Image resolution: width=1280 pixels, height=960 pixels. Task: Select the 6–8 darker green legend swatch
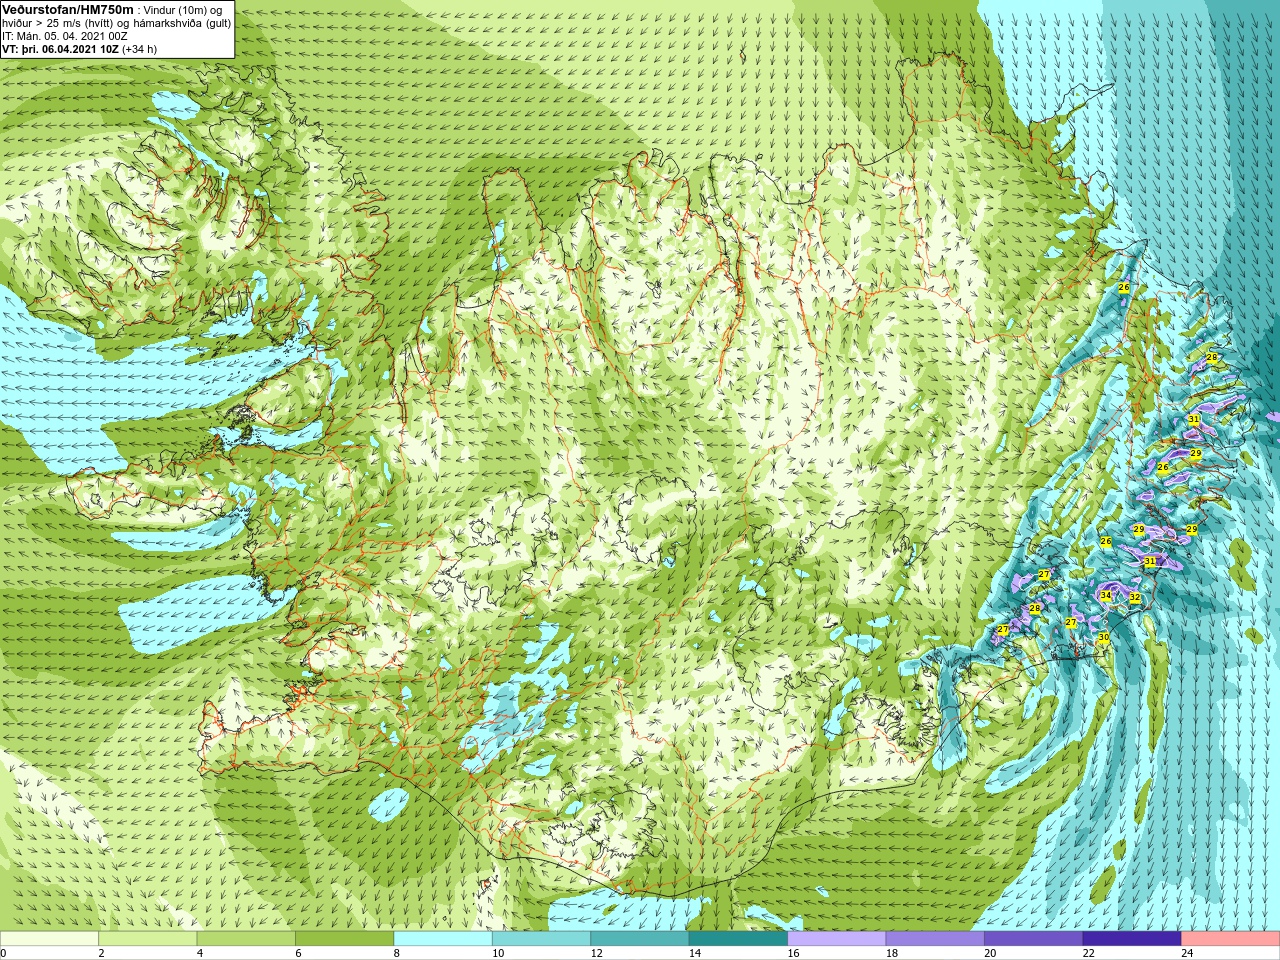click(344, 939)
